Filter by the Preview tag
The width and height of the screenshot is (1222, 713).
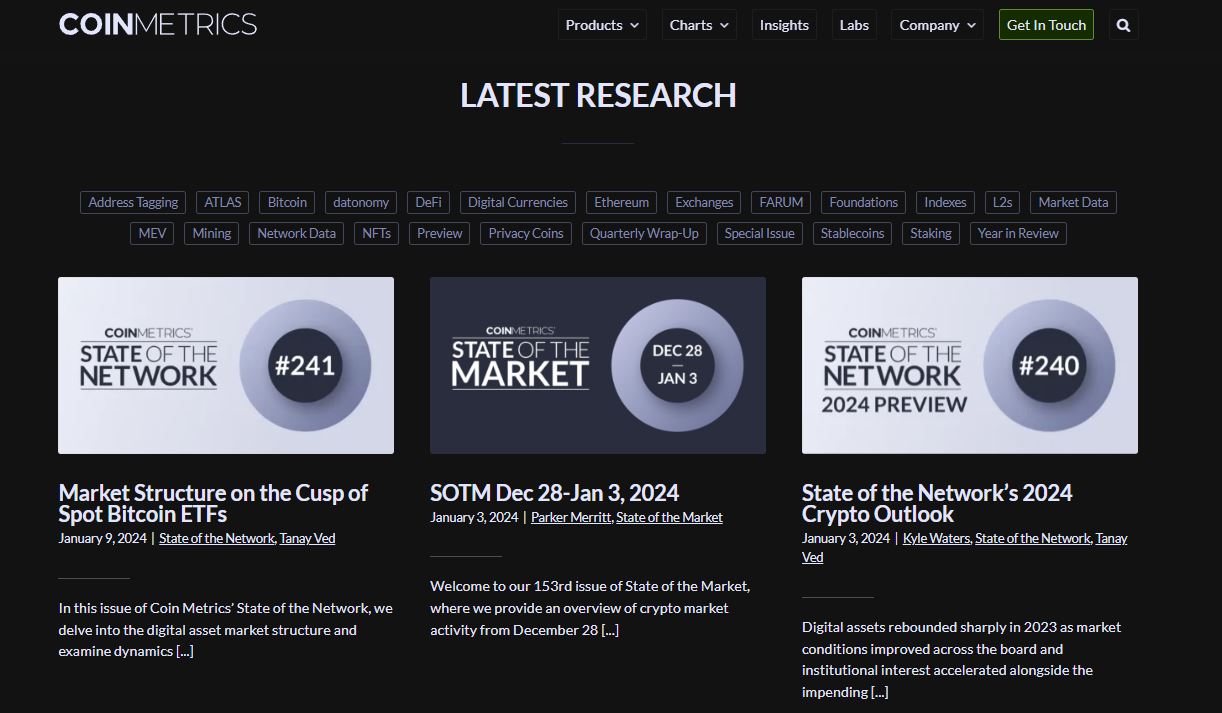tap(440, 233)
